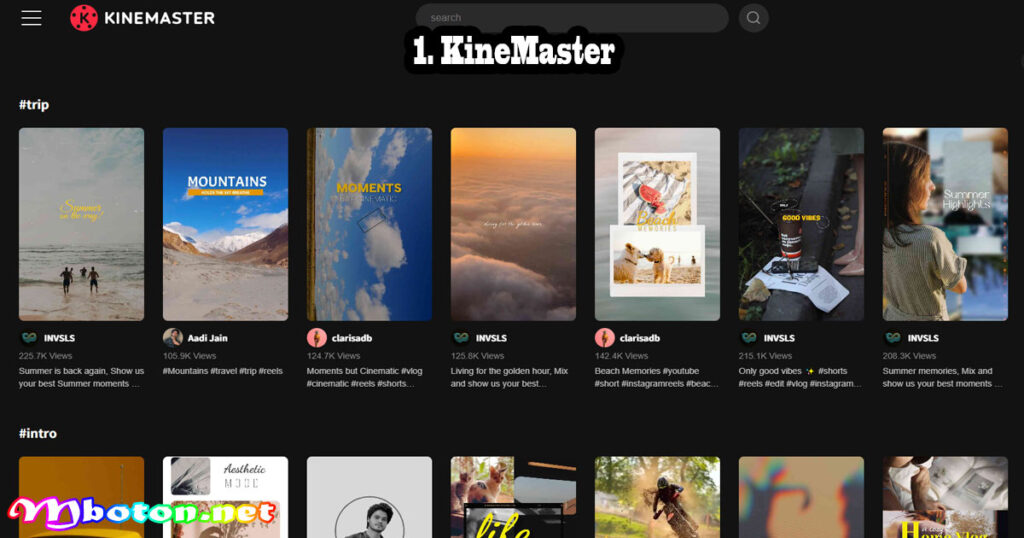Click the '142.4K Views' count
The height and width of the screenshot is (538, 1024).
(x=622, y=356)
